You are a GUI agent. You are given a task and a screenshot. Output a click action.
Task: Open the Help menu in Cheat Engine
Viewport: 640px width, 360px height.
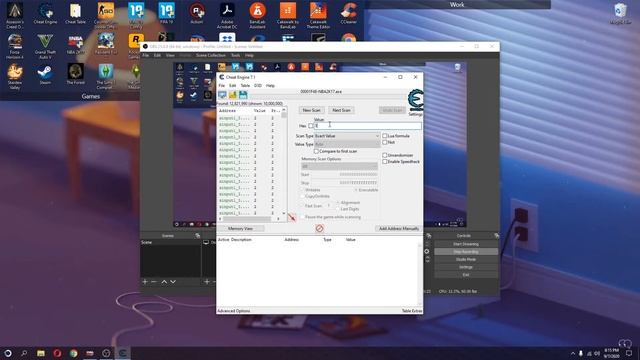coord(270,86)
